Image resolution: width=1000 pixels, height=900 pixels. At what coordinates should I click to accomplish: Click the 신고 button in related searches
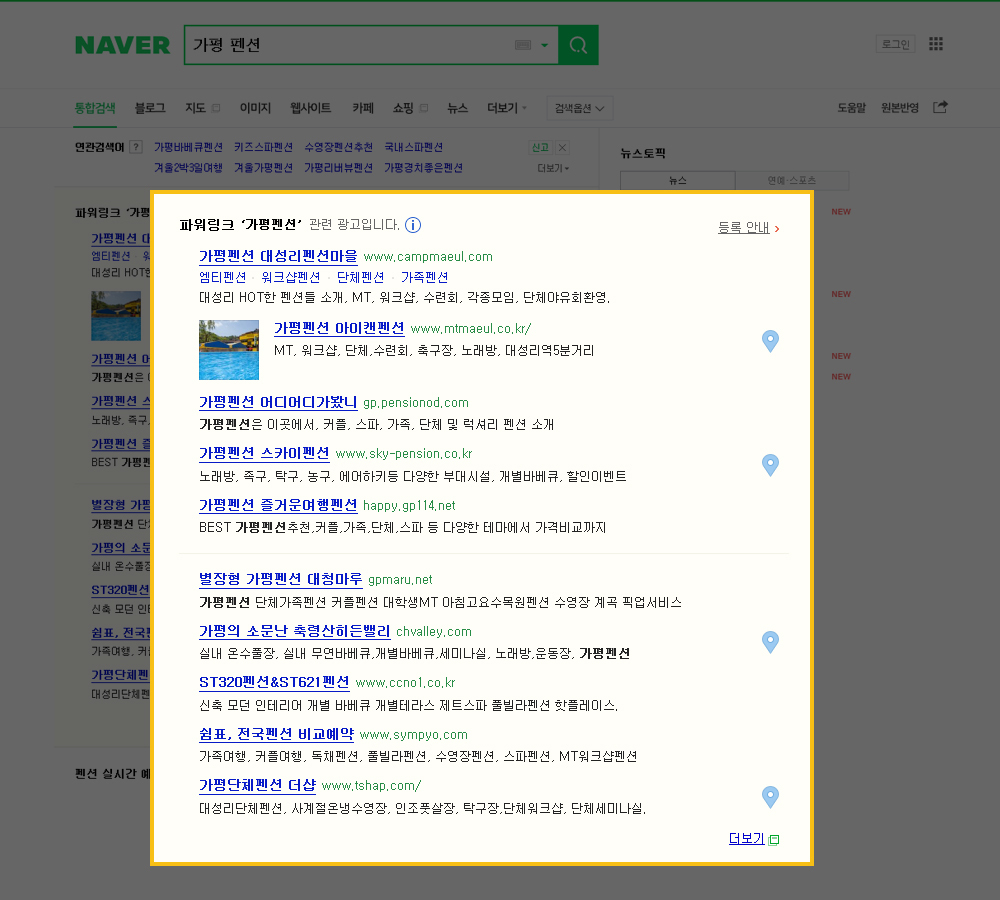click(x=540, y=147)
